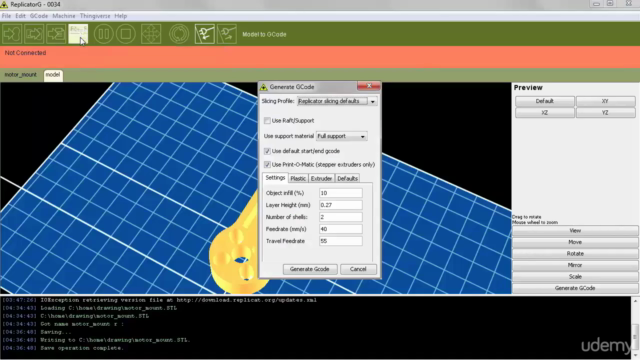Open the Thingiverse menu
Image resolution: width=640 pixels, height=360 pixels.
coord(95,16)
